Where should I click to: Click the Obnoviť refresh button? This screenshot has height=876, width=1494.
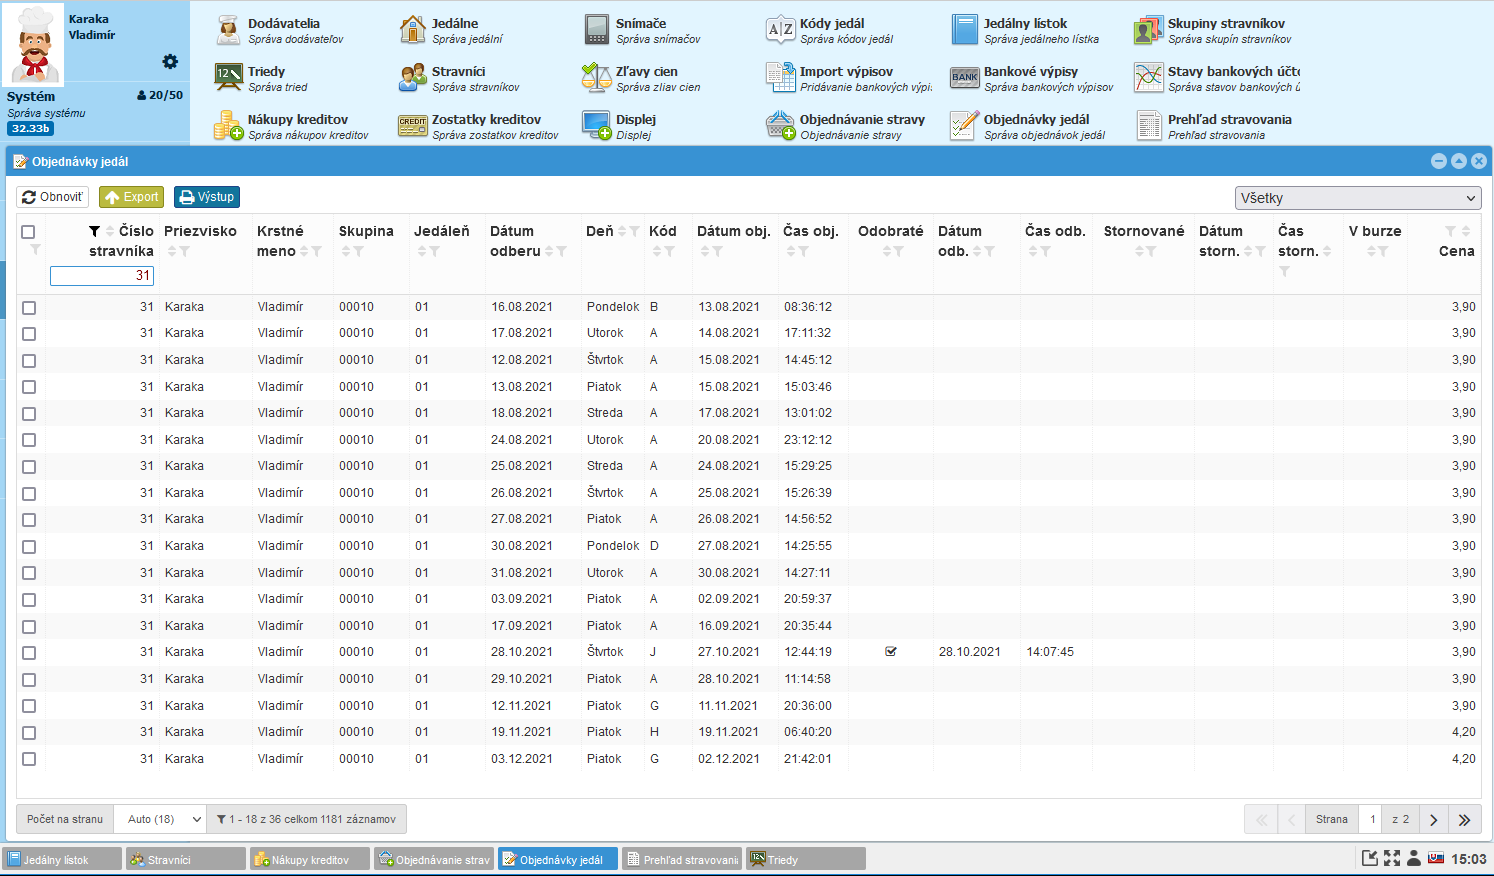pyautogui.click(x=52, y=197)
